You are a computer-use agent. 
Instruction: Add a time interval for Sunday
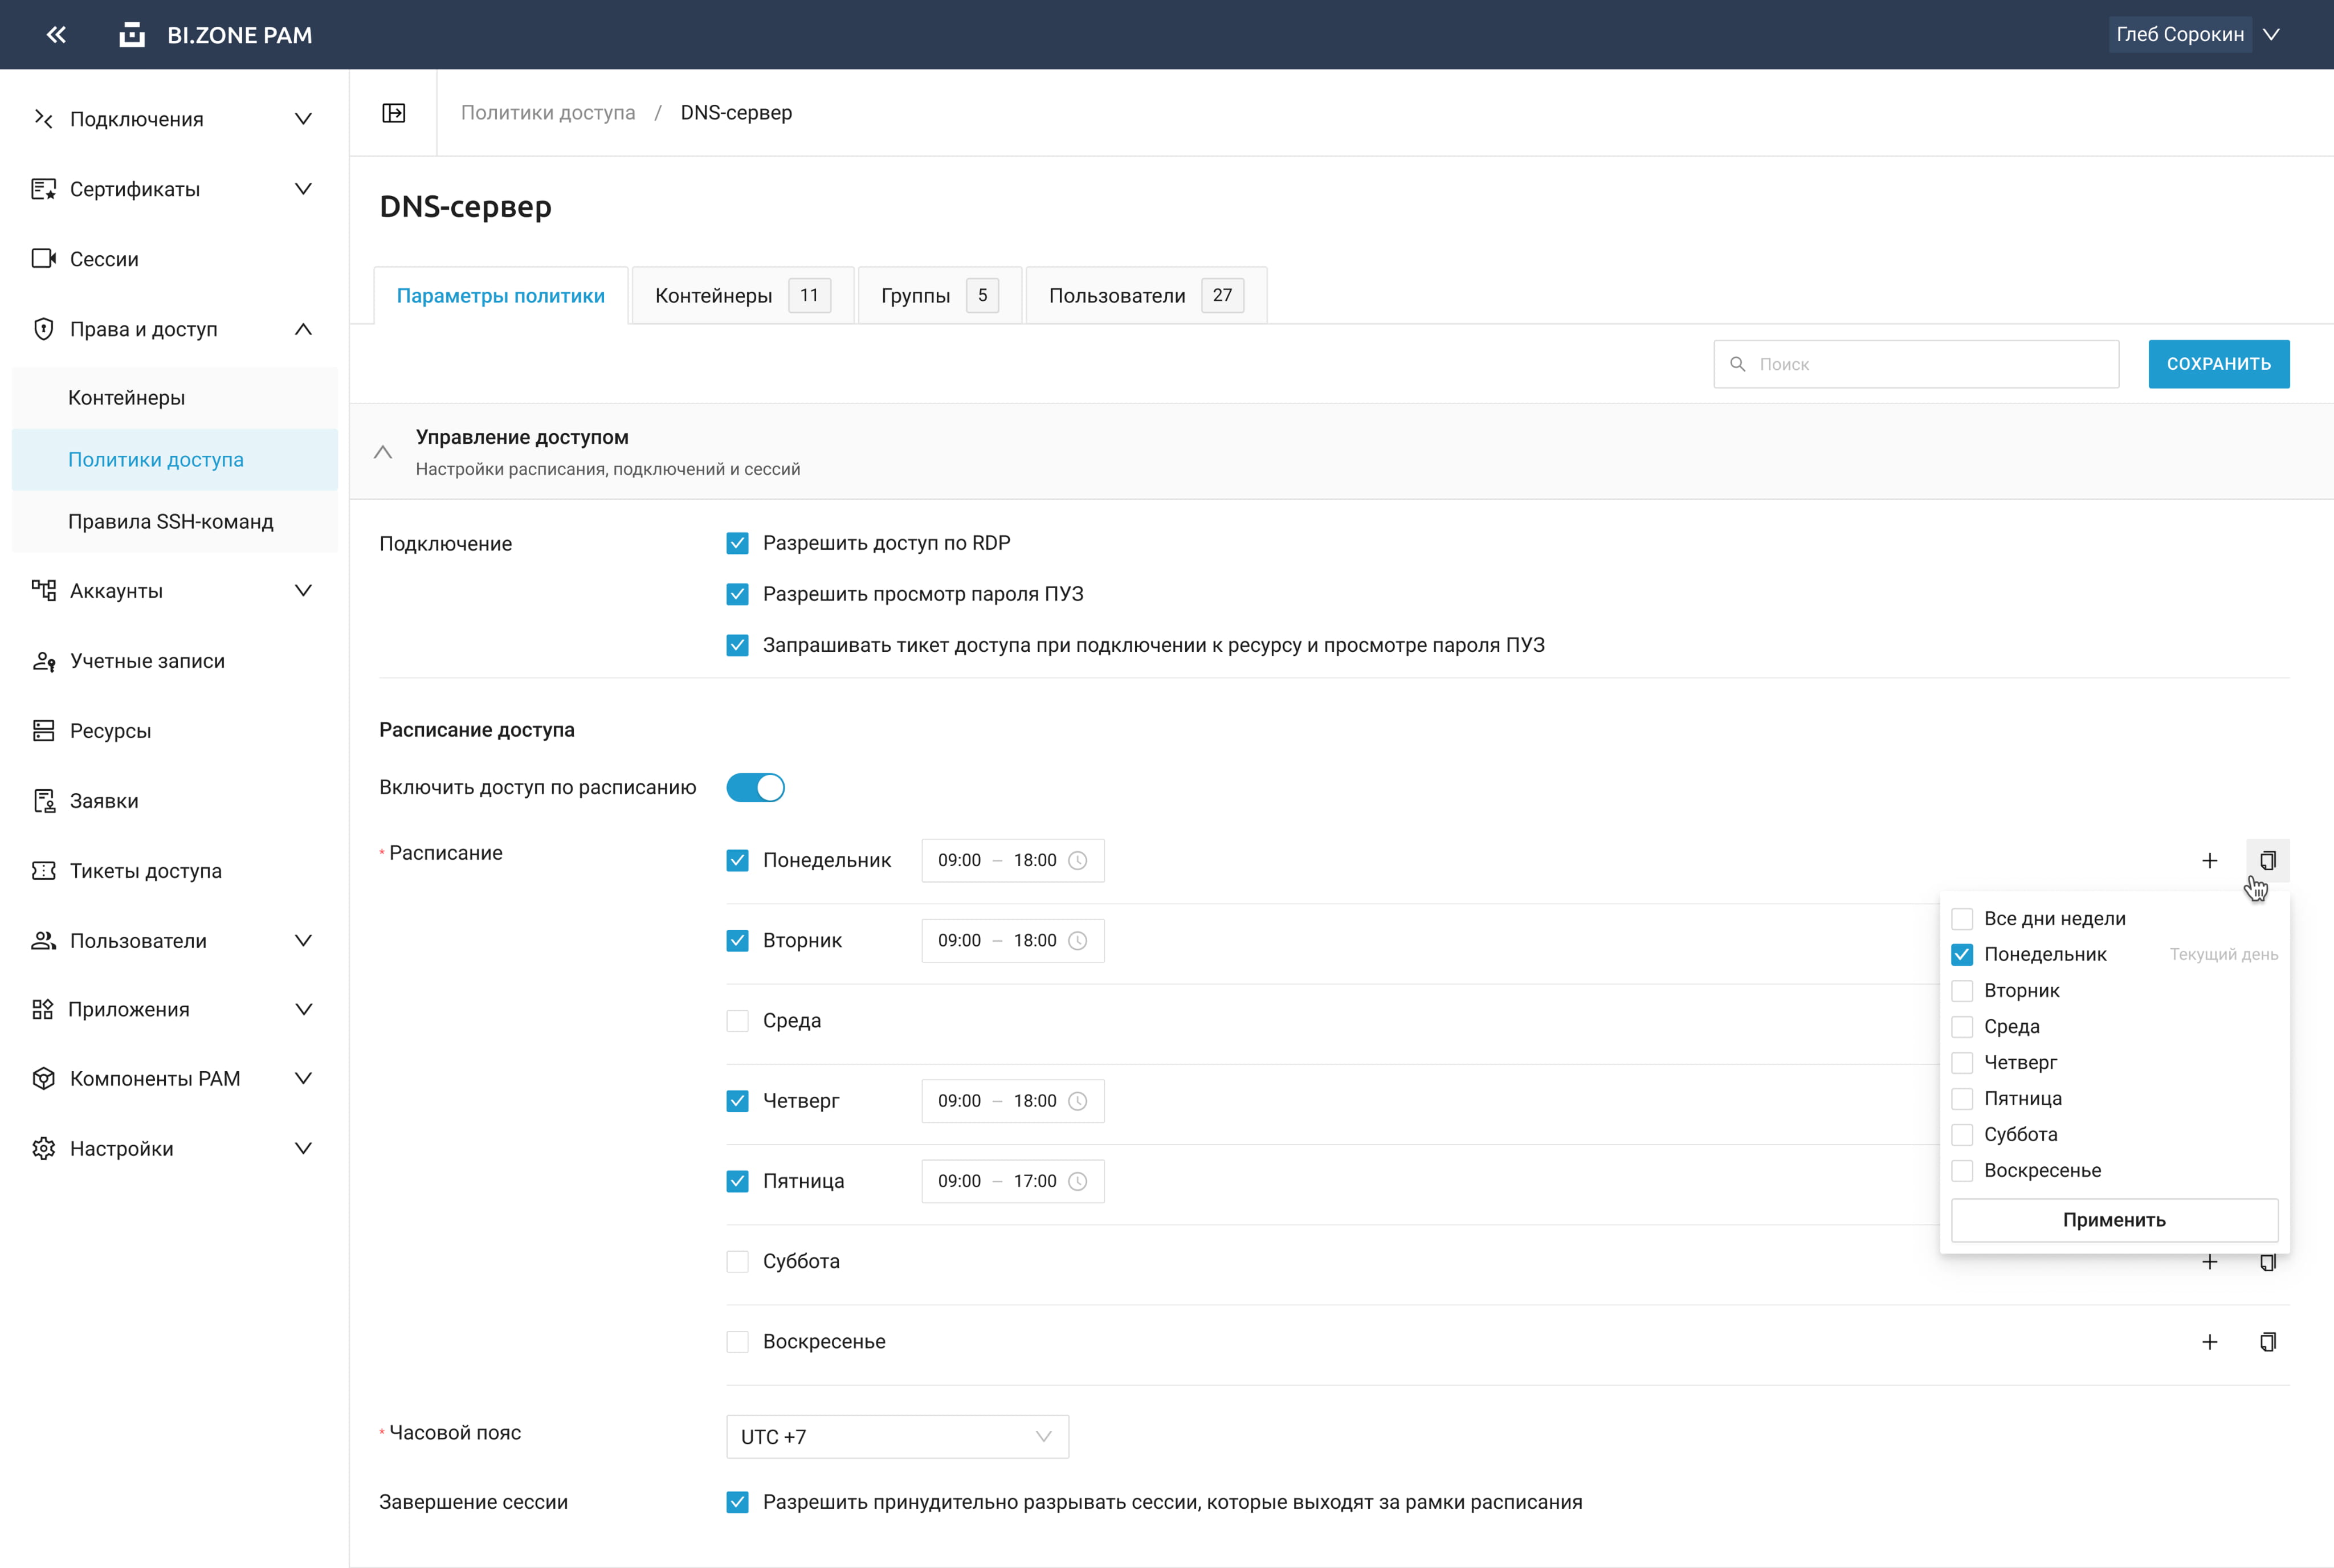[x=2209, y=1342]
